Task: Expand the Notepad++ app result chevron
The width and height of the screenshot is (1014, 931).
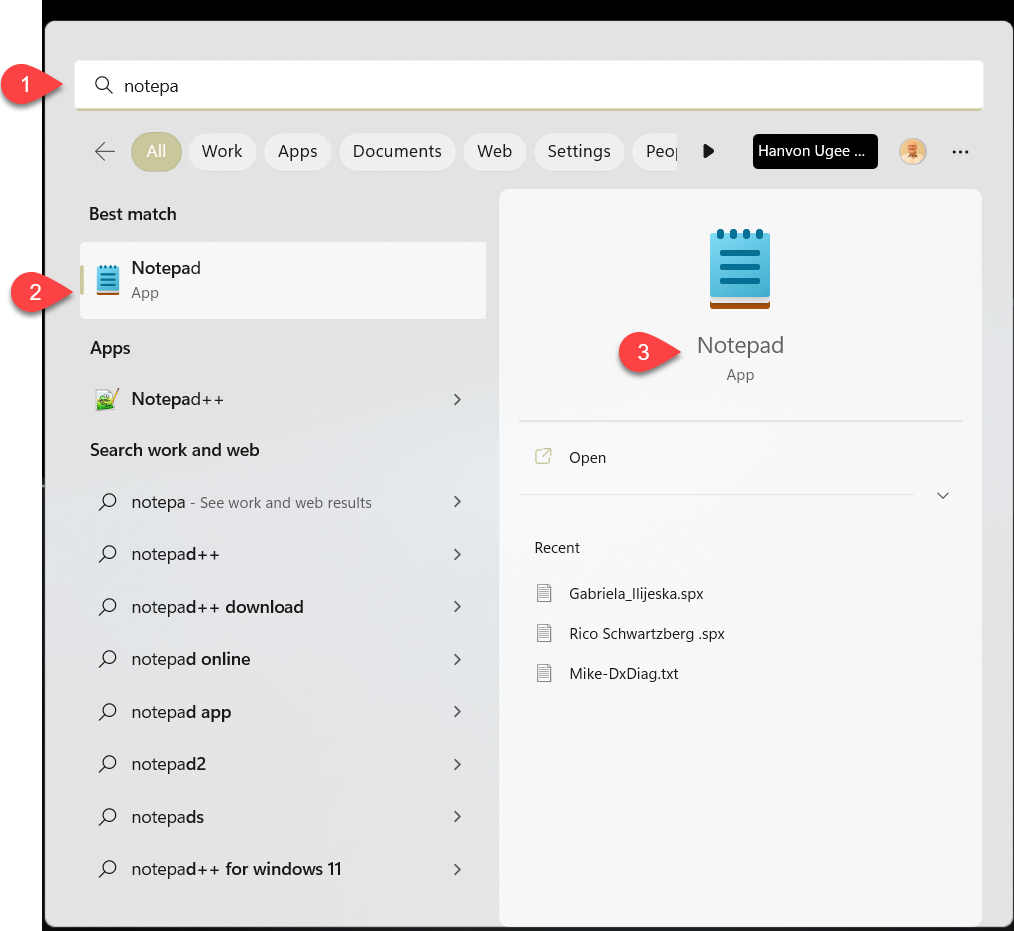Action: click(x=457, y=400)
